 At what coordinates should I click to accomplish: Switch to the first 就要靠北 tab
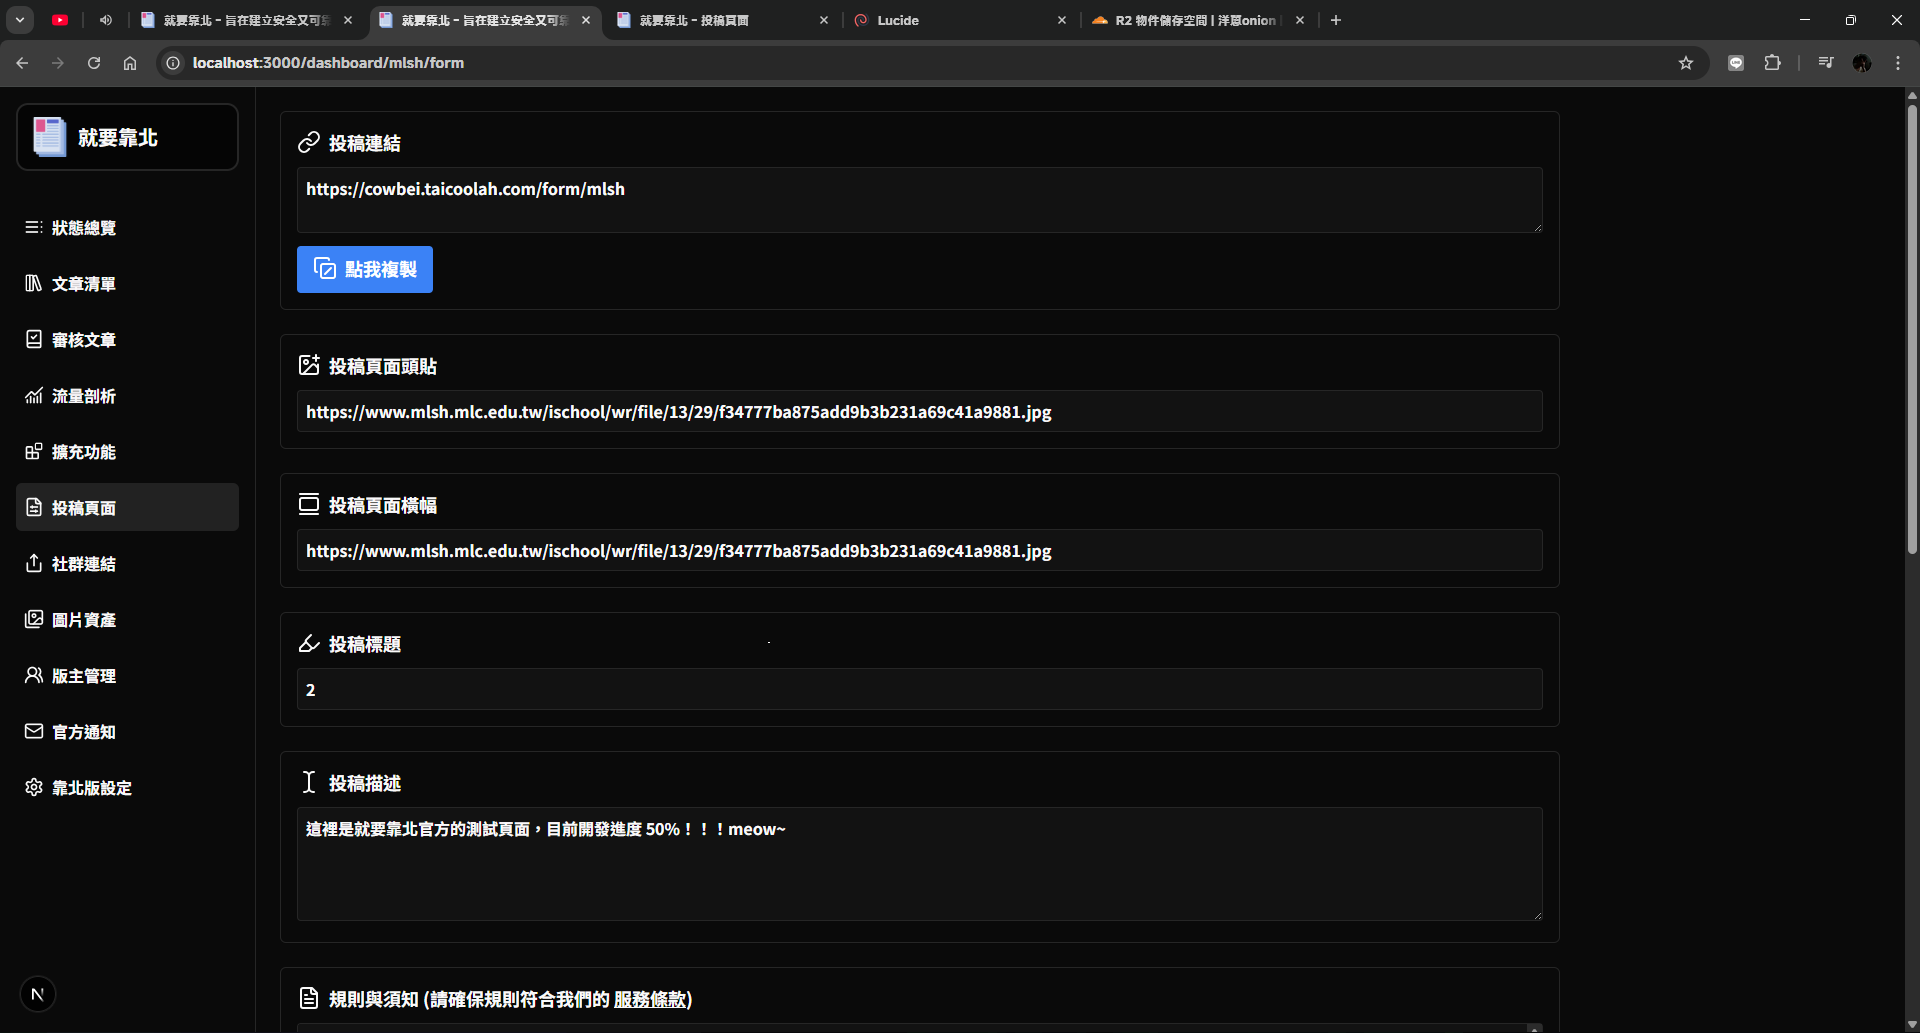pos(244,20)
